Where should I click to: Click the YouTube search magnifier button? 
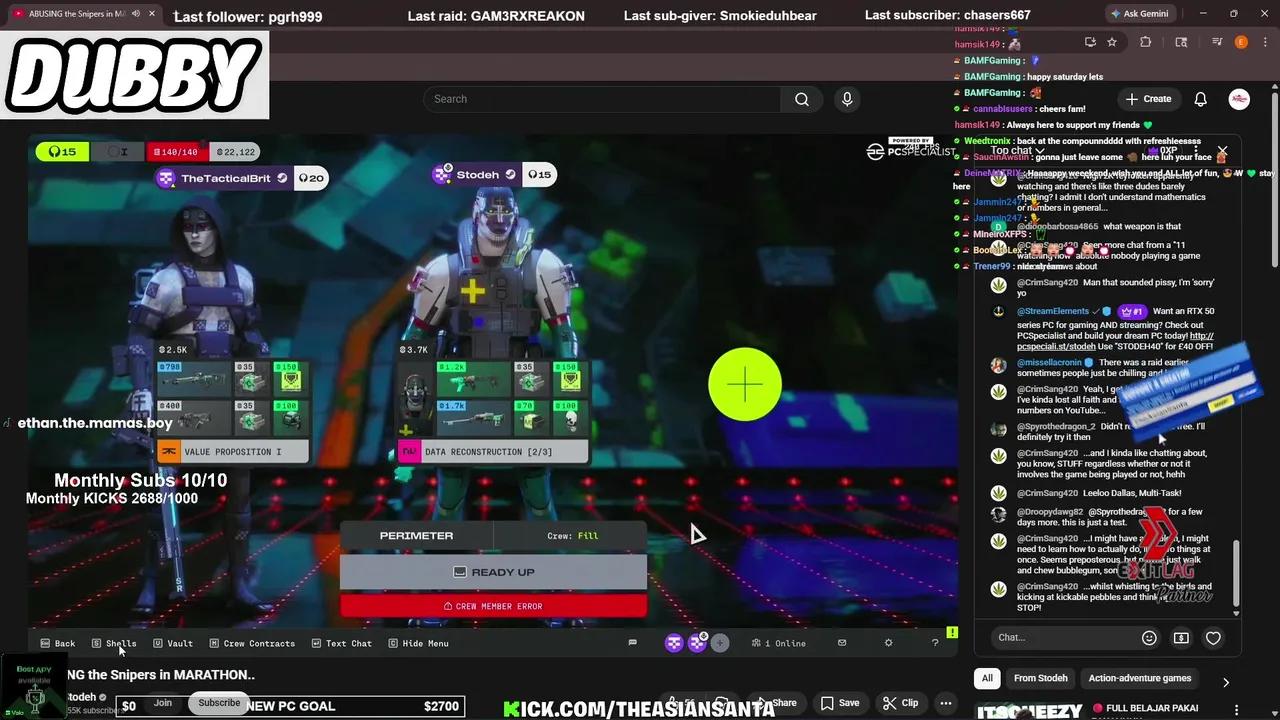click(801, 99)
